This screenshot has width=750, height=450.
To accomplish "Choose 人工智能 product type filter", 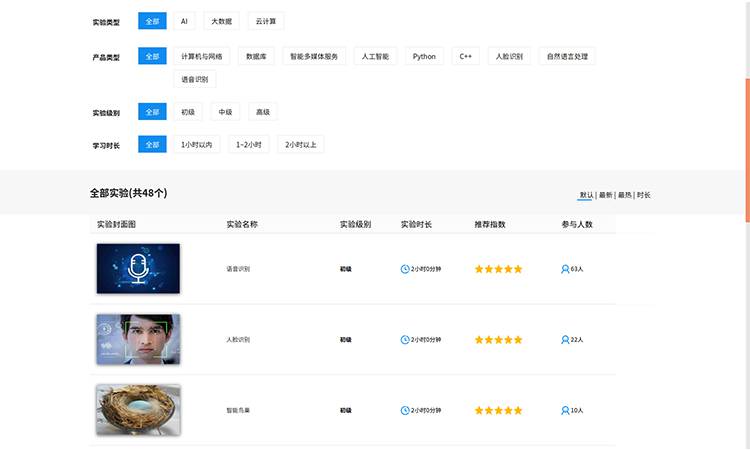I will pos(375,56).
